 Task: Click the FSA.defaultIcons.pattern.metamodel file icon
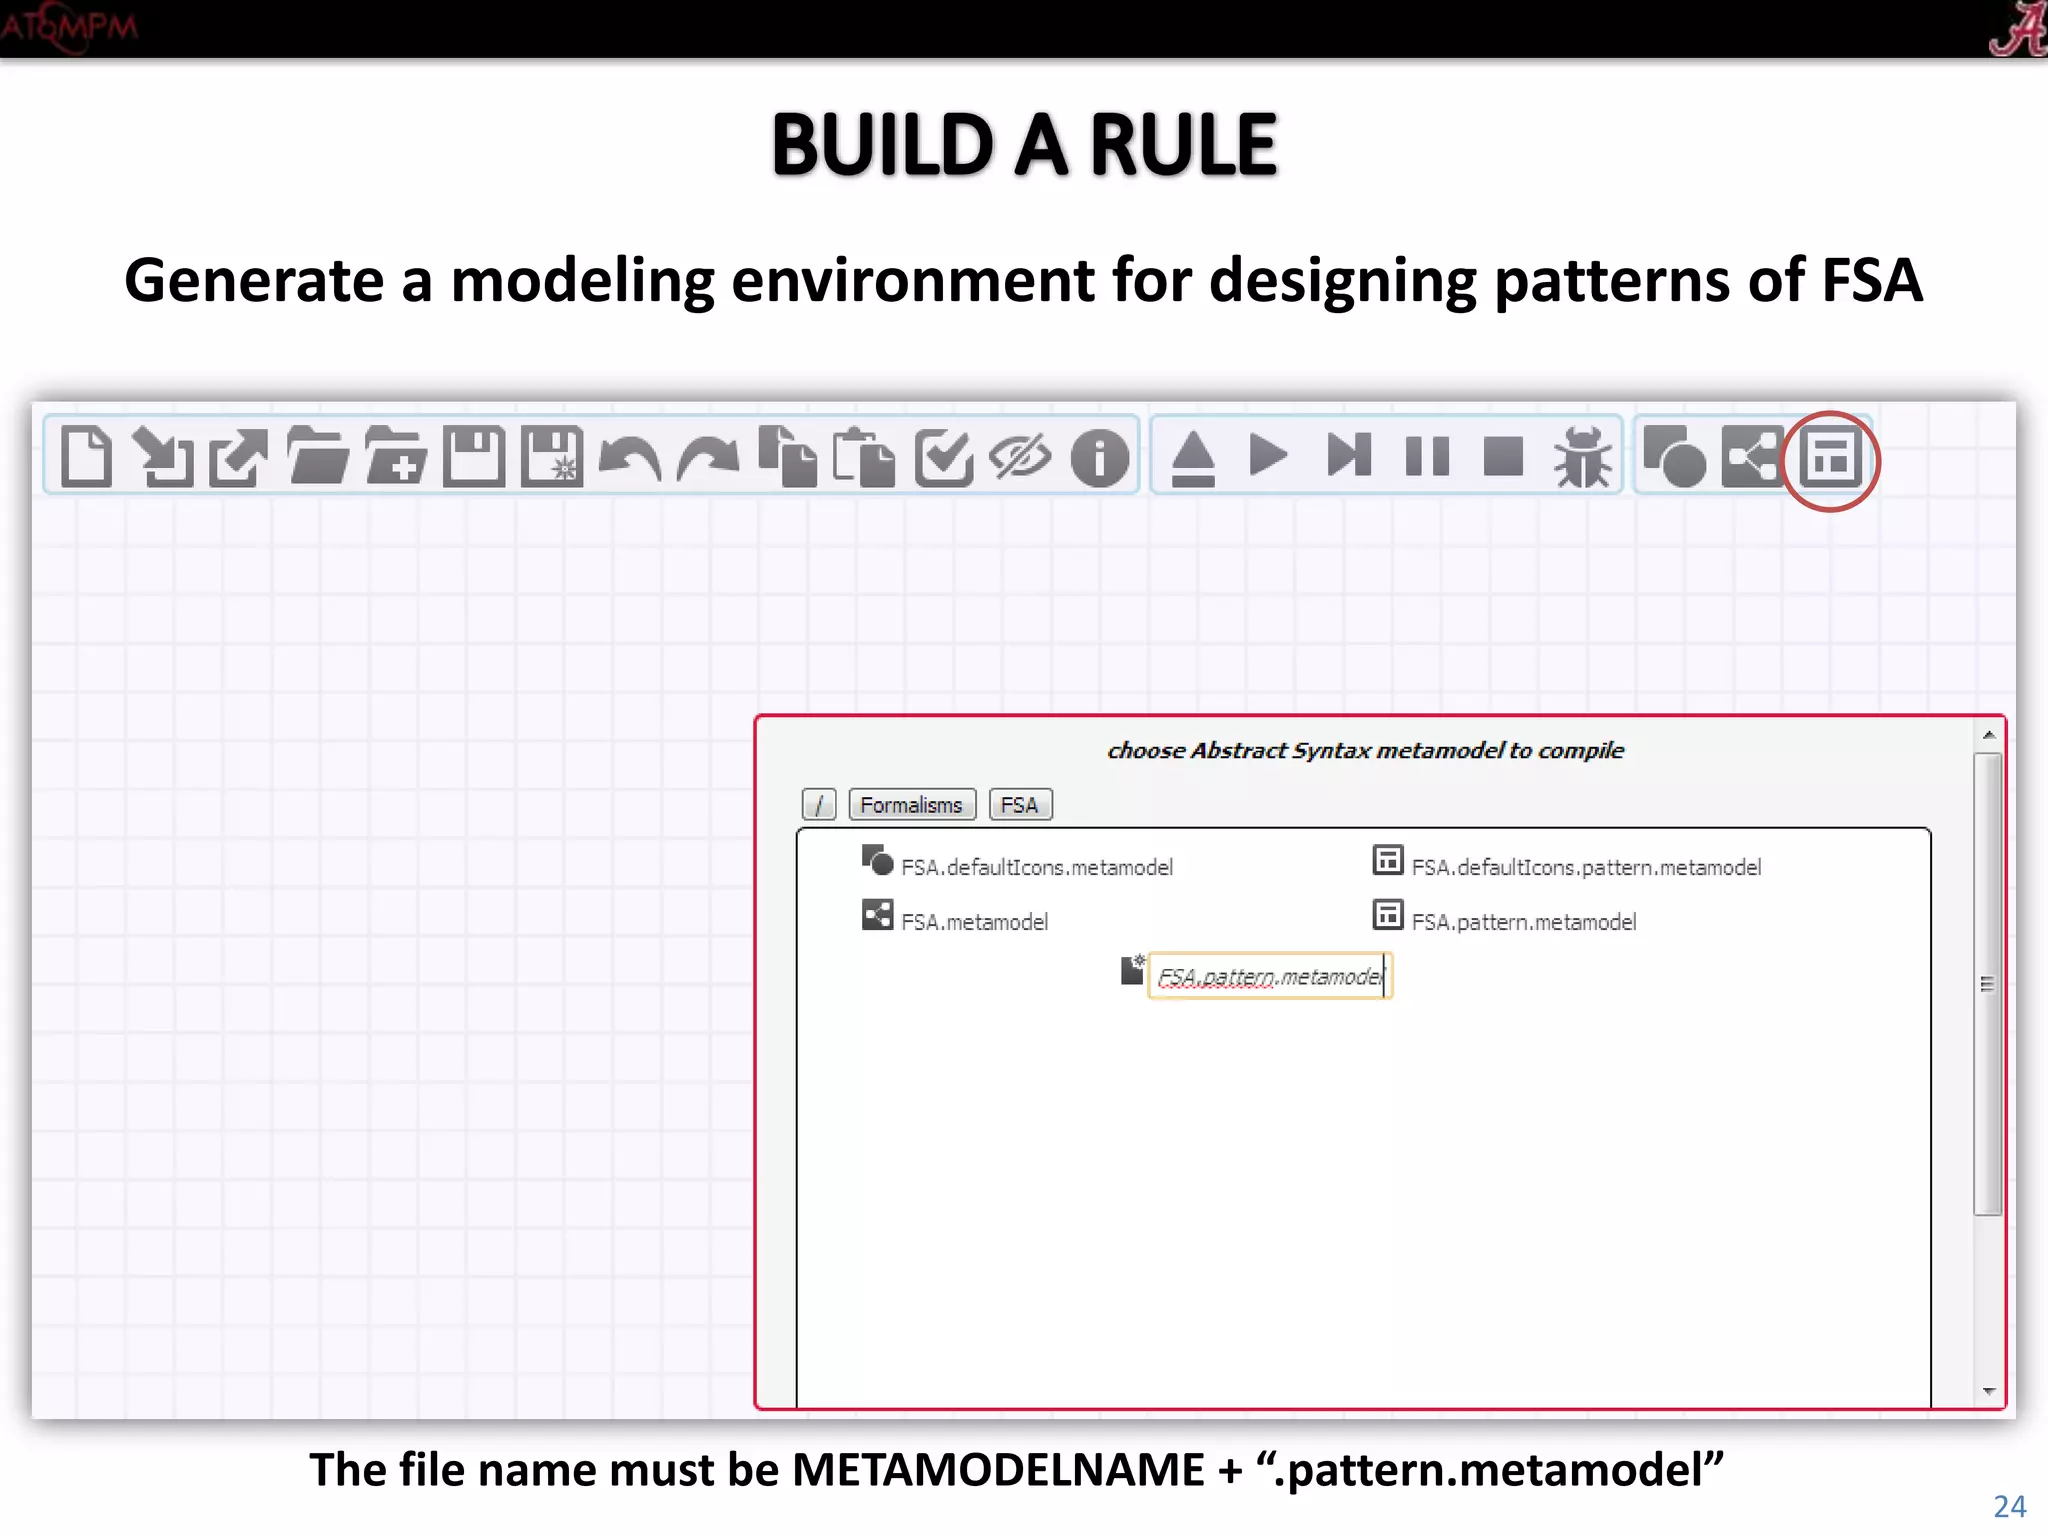(1388, 860)
